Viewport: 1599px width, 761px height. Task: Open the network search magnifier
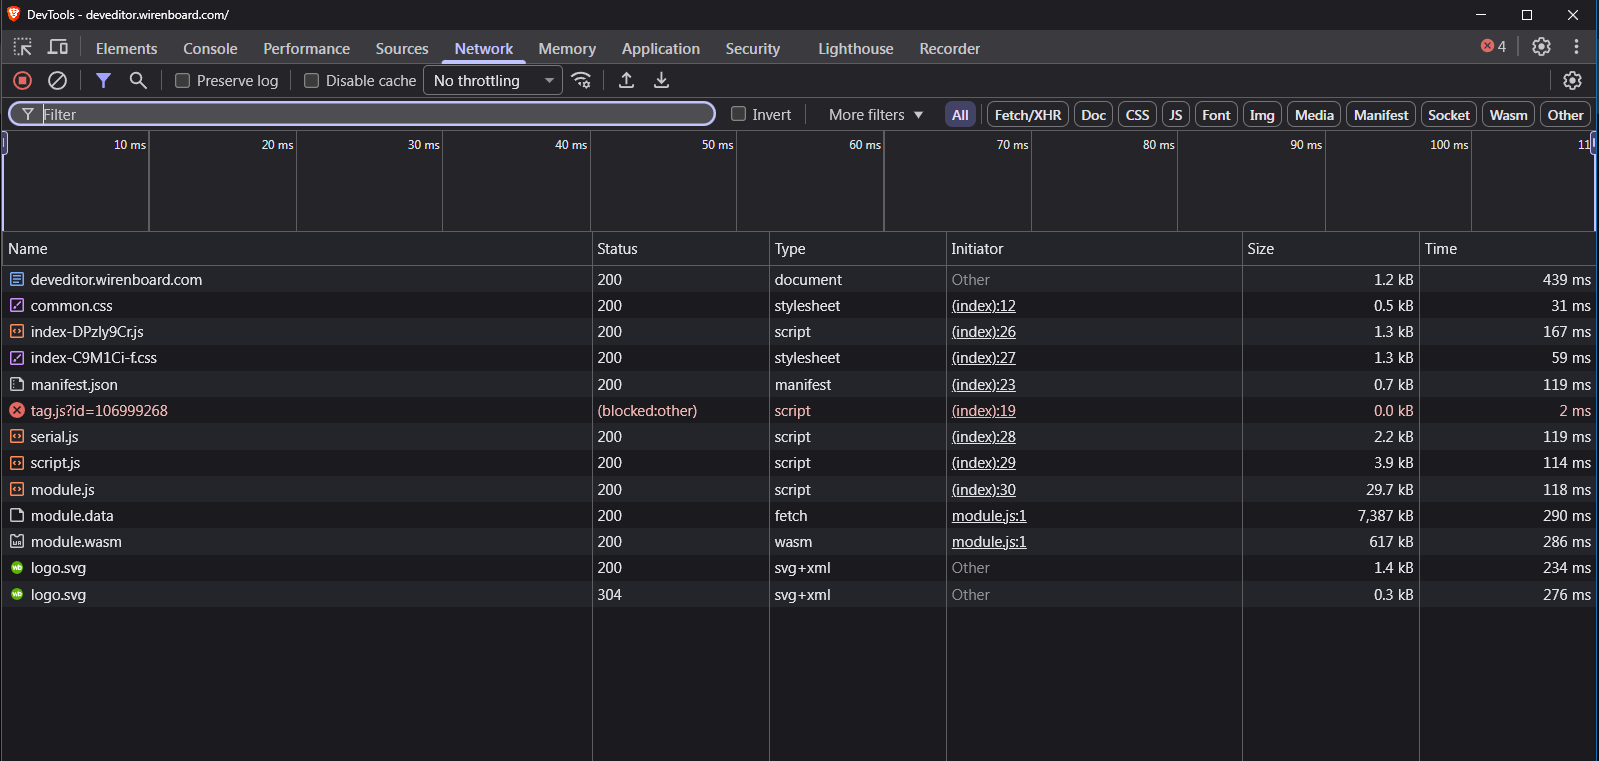(x=138, y=80)
